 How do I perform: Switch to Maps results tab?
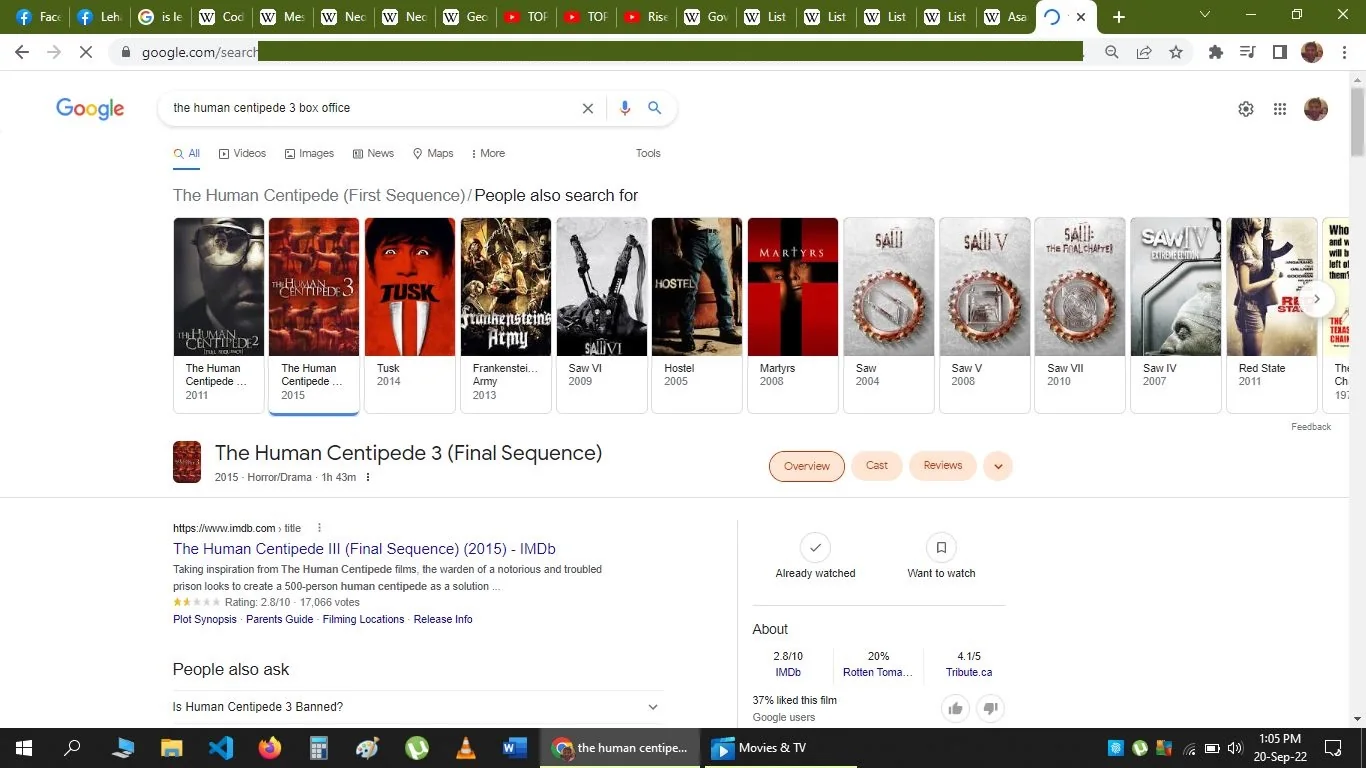coord(433,154)
